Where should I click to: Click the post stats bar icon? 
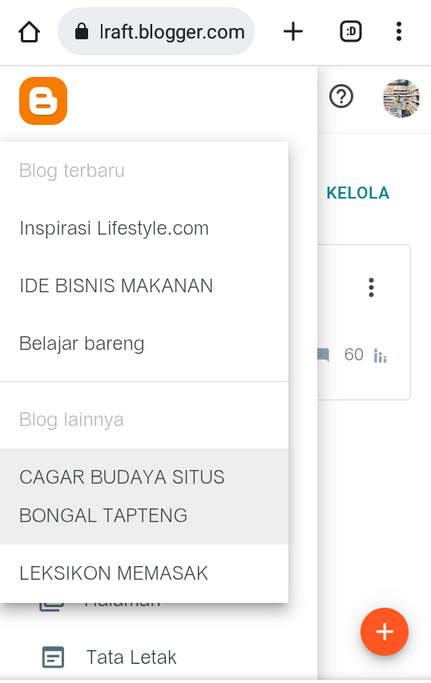click(380, 356)
